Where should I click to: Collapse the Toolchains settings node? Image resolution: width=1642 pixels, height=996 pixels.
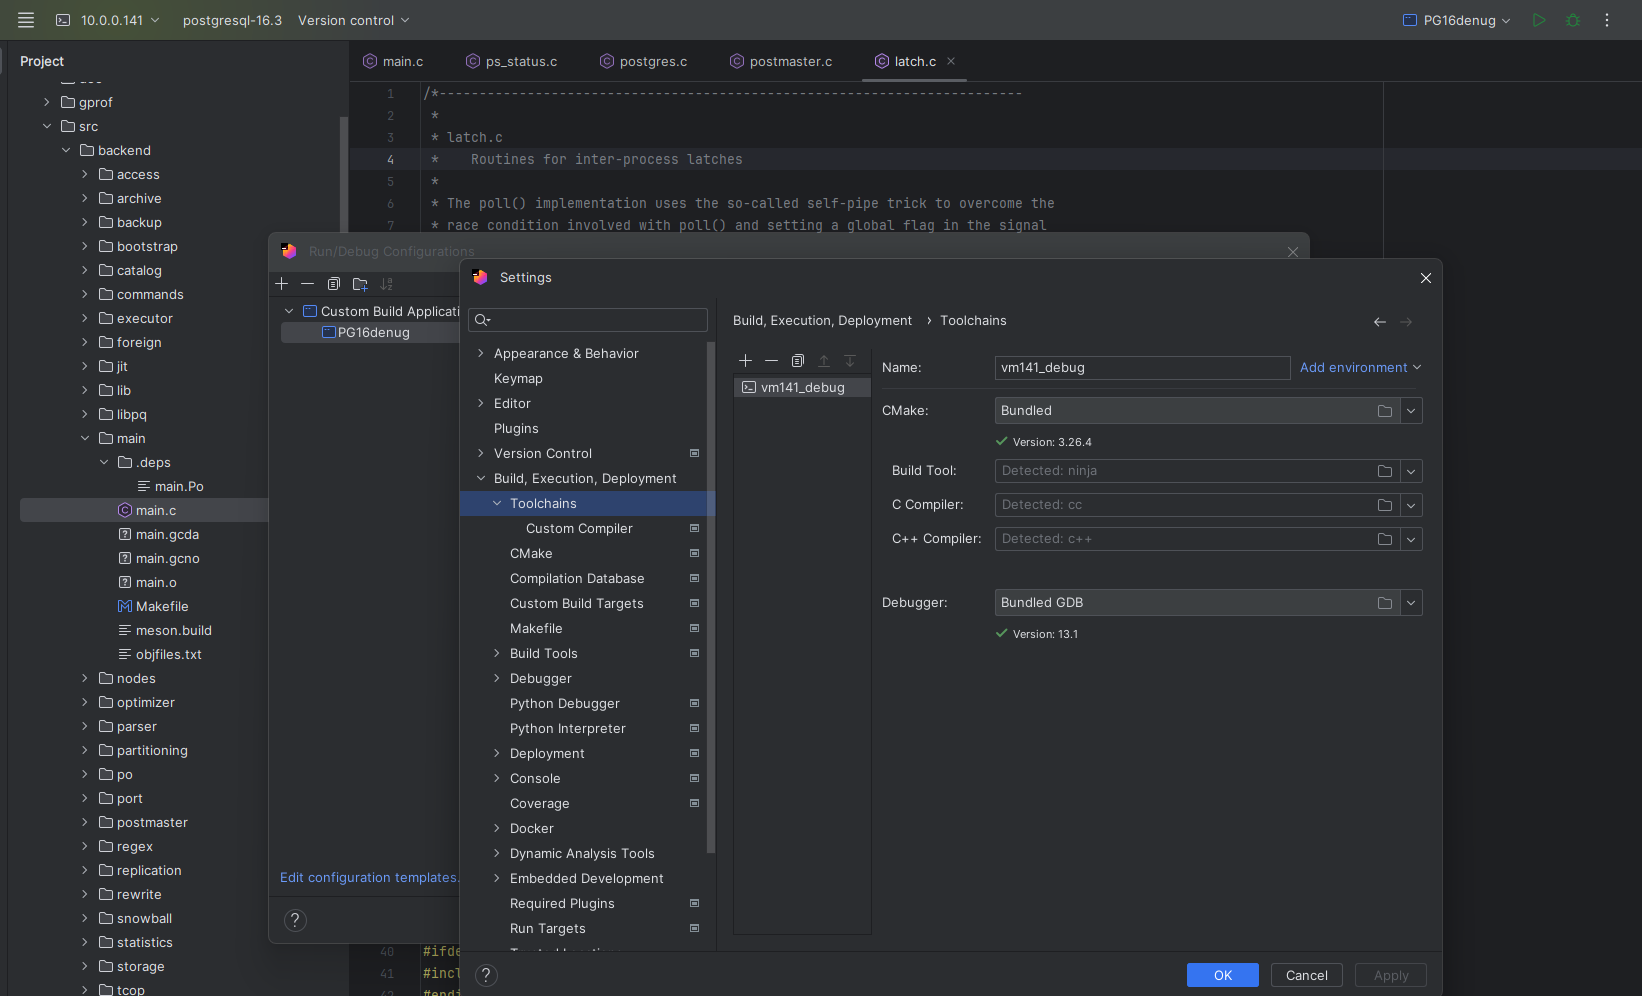tap(497, 503)
